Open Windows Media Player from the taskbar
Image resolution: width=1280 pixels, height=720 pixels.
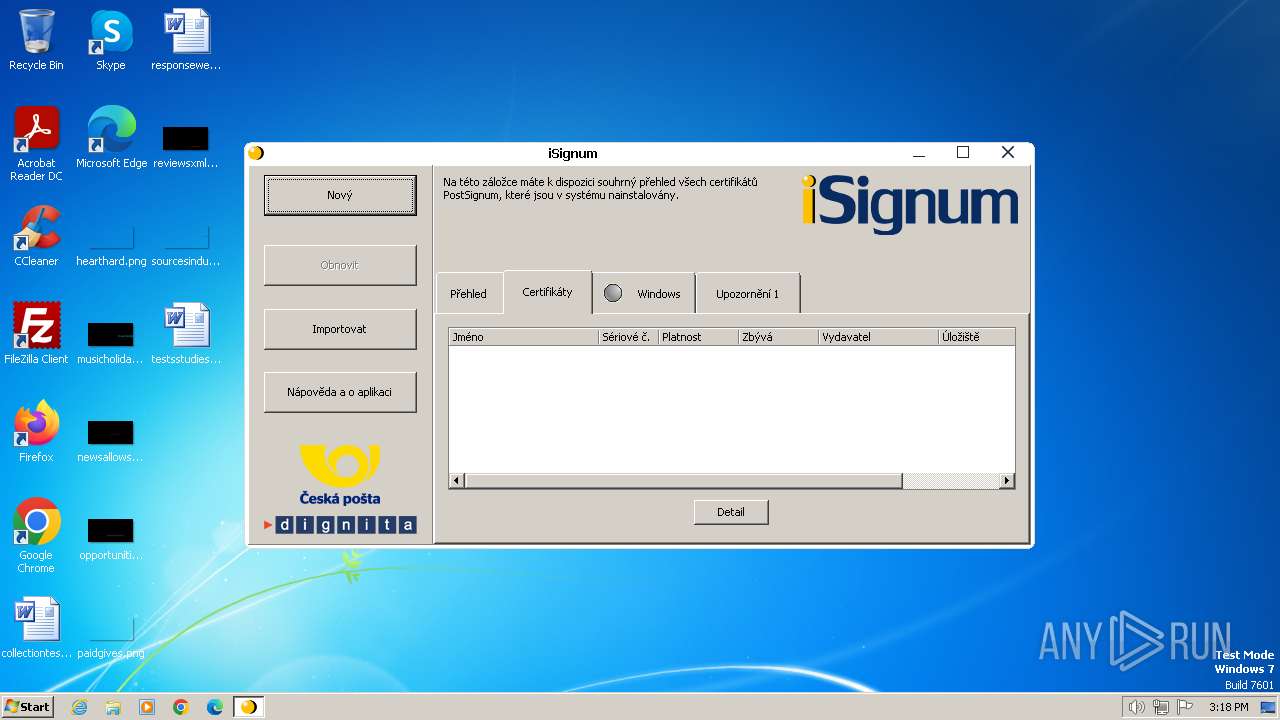(147, 707)
